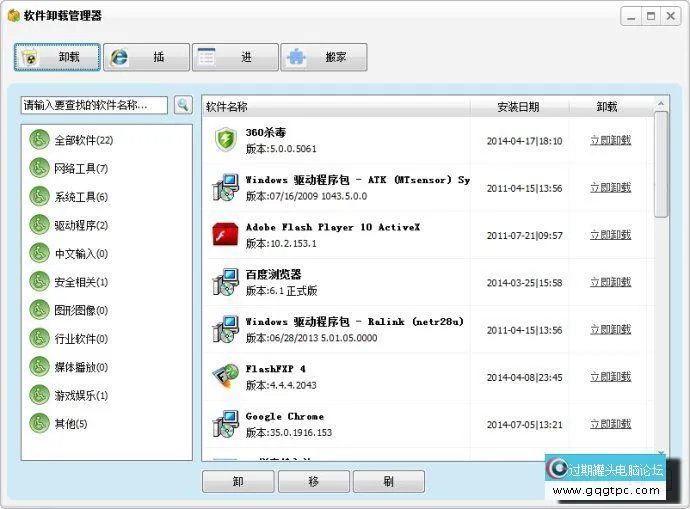Focus the software name search field
Image resolution: width=690 pixels, height=509 pixels.
94,105
